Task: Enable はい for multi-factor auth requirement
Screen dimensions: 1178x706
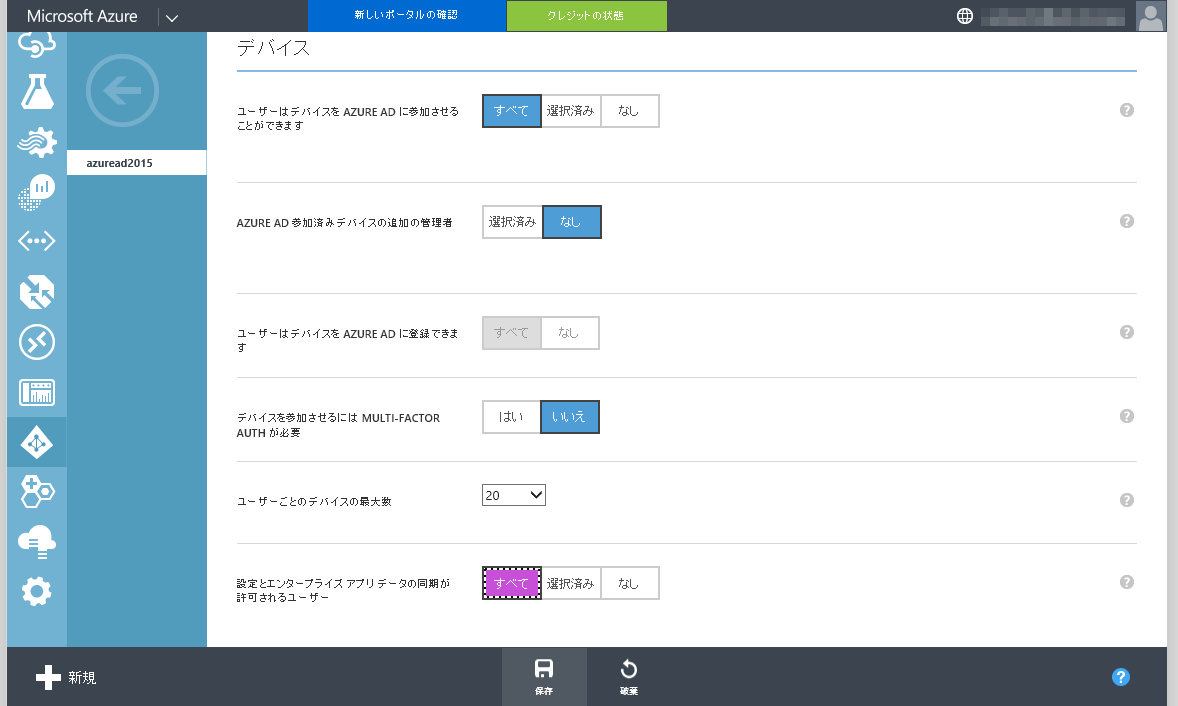Action: [x=511, y=417]
